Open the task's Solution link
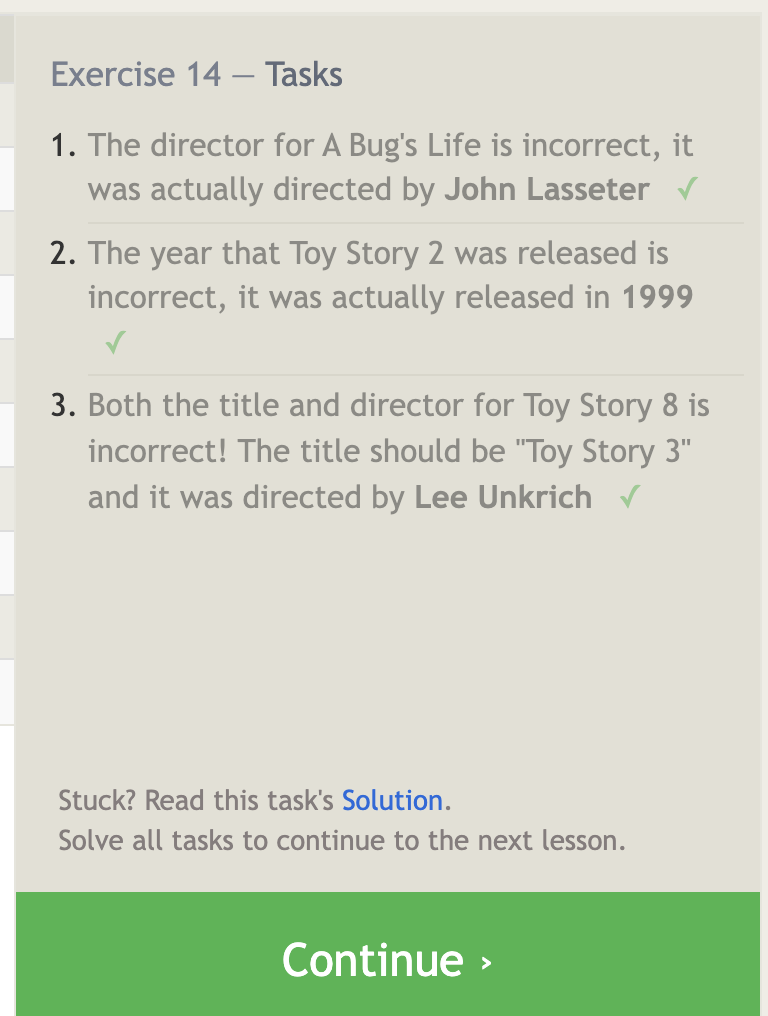Viewport: 768px width, 1016px height. click(392, 800)
